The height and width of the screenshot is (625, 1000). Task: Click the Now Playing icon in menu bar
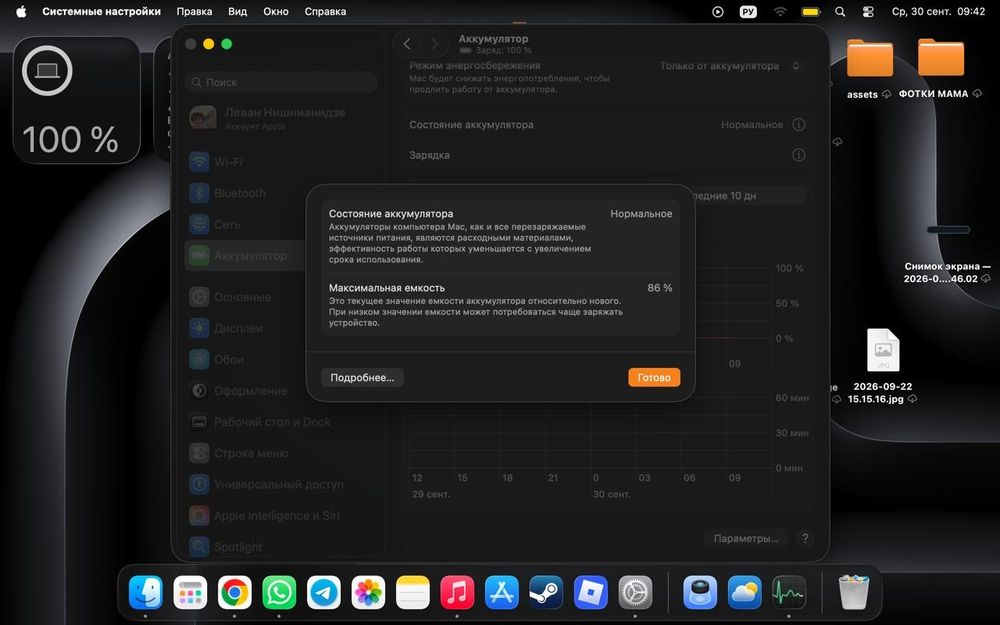tap(718, 11)
